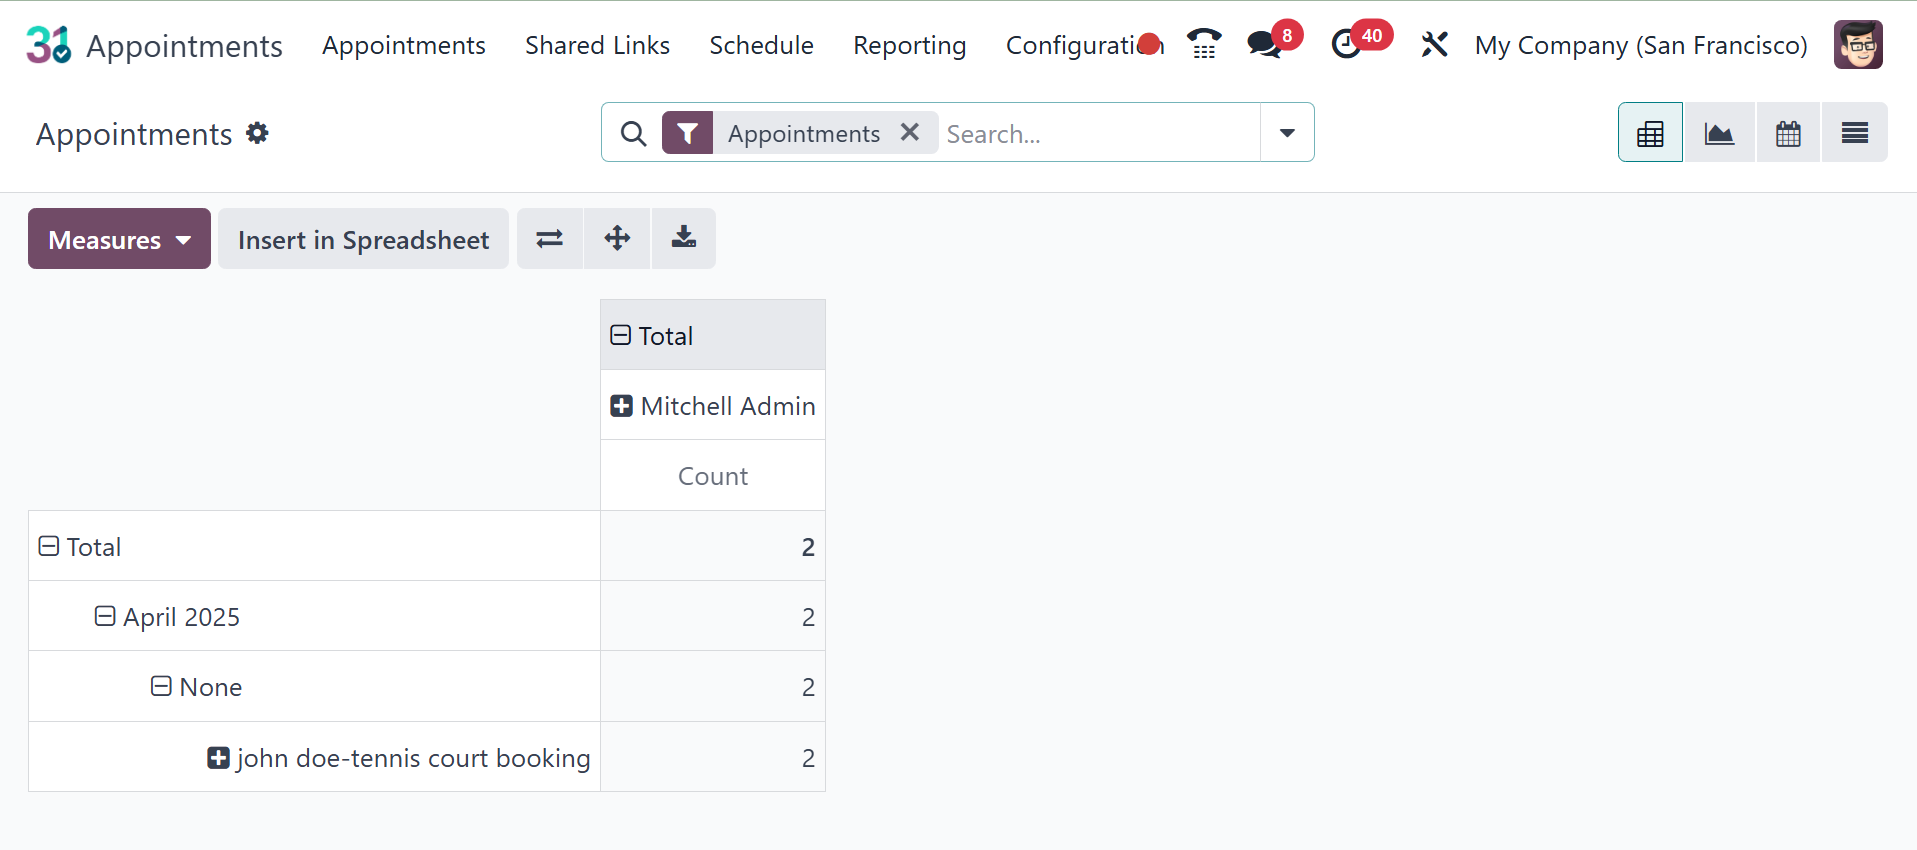
Task: Open the VoIP phone icon
Action: 1204,45
